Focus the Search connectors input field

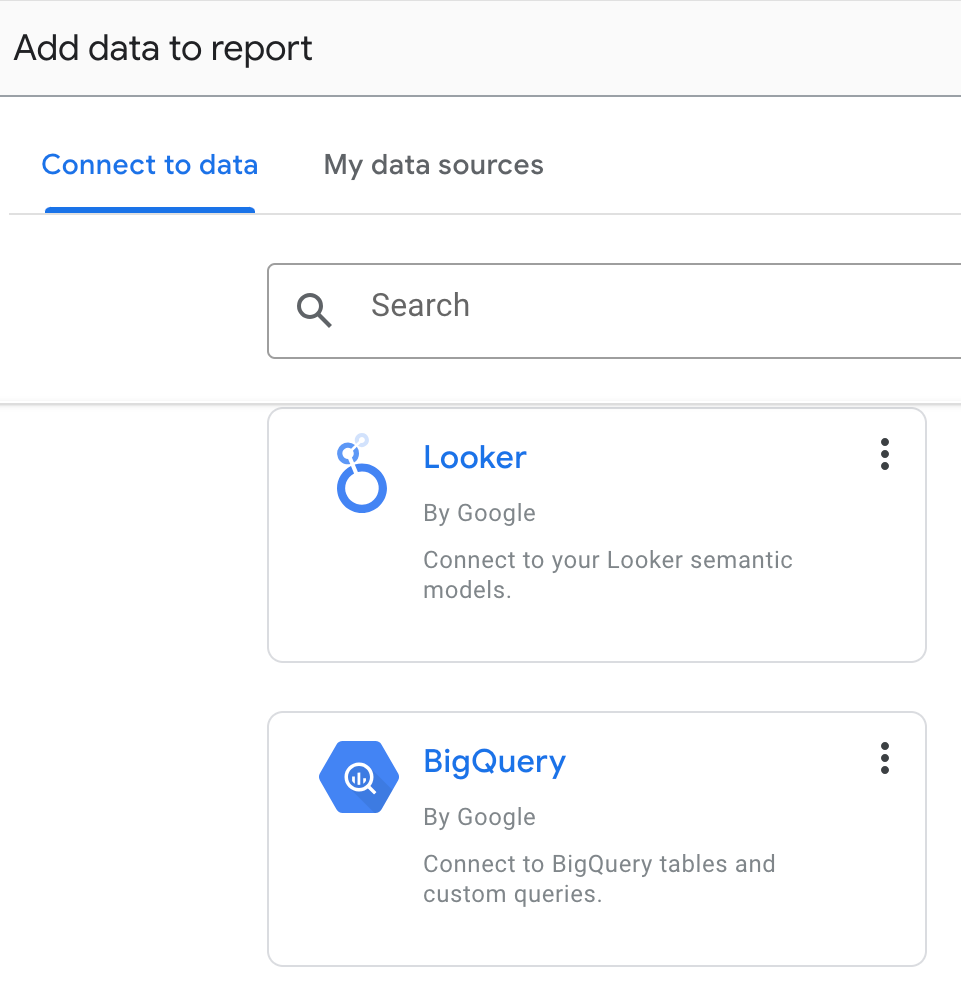point(614,311)
